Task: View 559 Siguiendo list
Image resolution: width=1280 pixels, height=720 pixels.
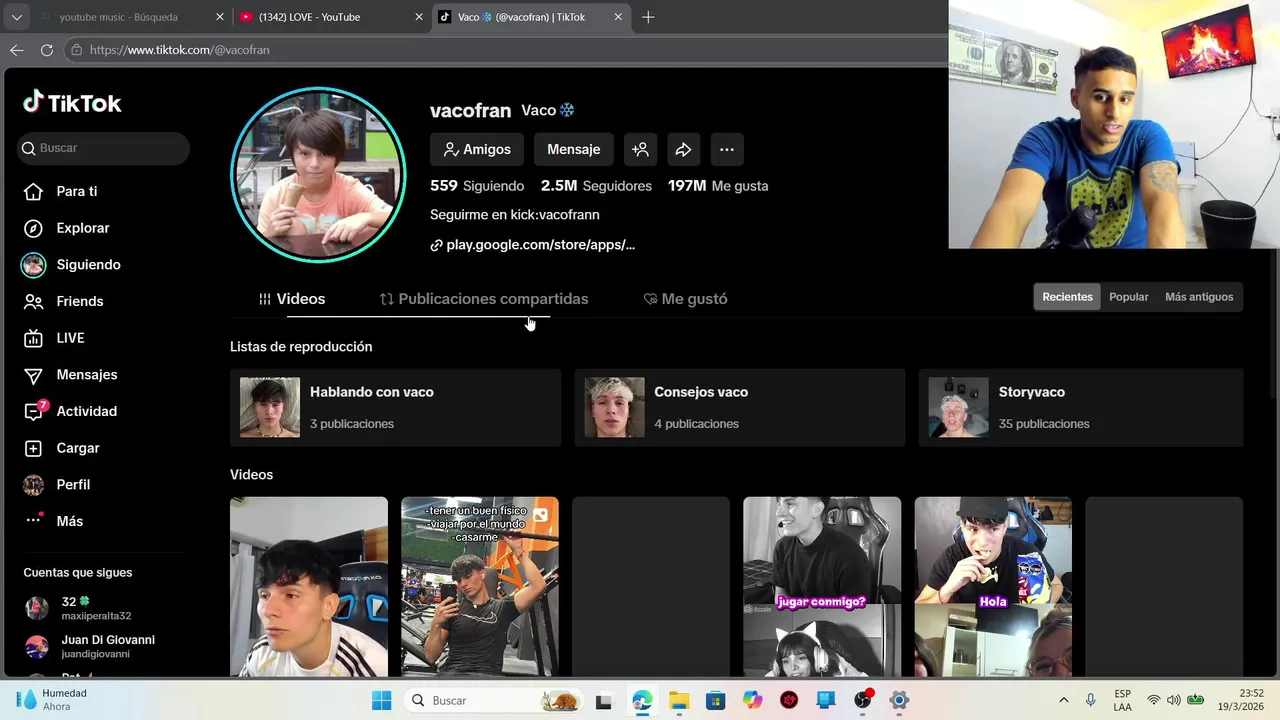Action: click(x=477, y=186)
